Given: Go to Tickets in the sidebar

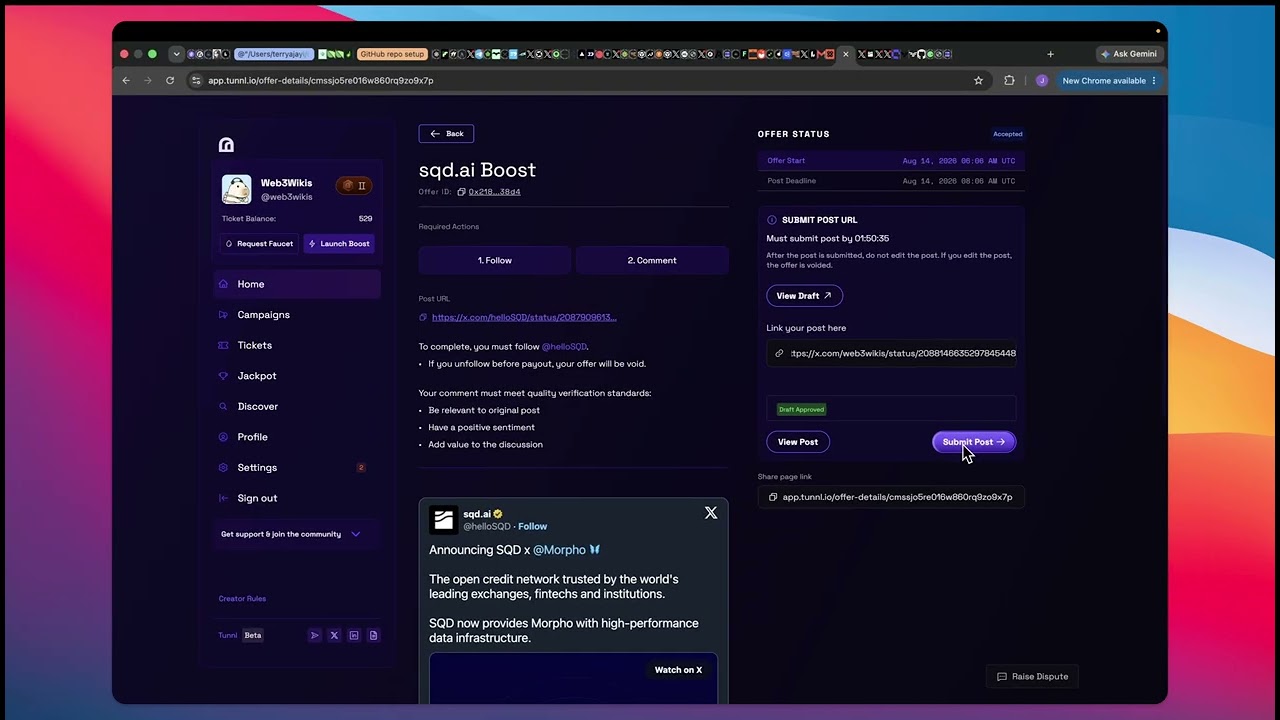Looking at the screenshot, I should (297, 345).
